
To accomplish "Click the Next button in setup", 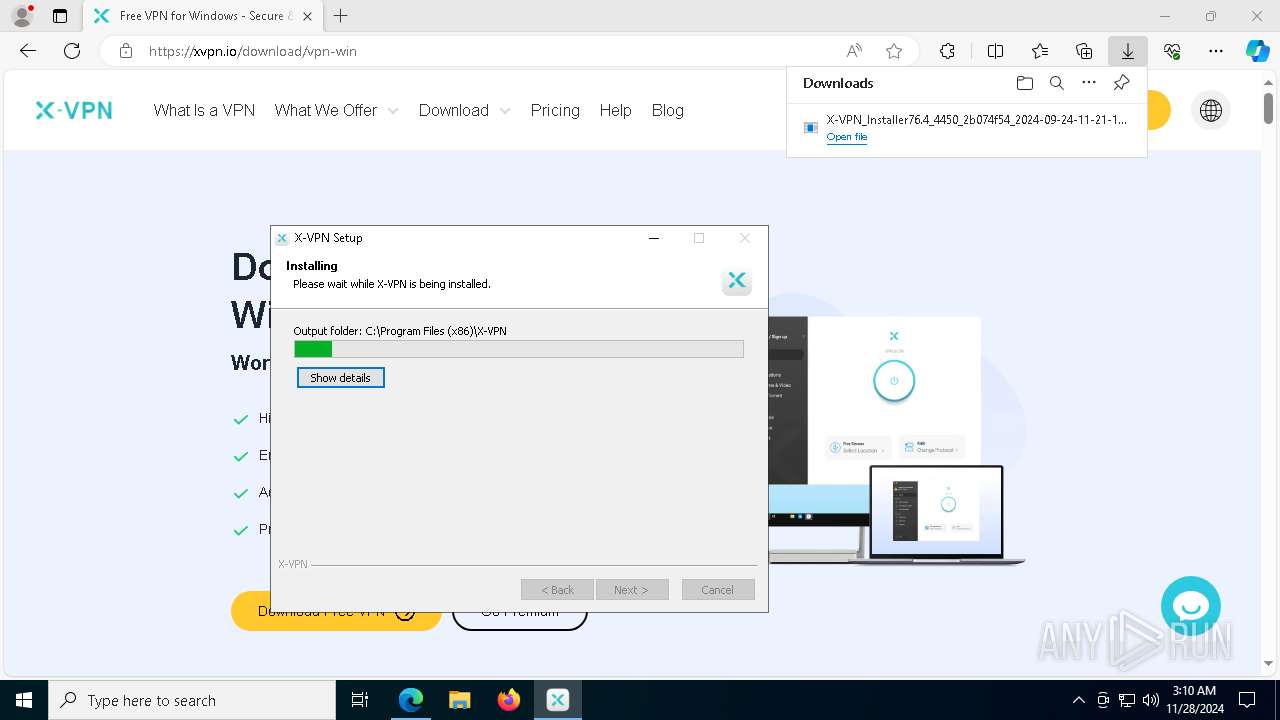I will pos(632,590).
